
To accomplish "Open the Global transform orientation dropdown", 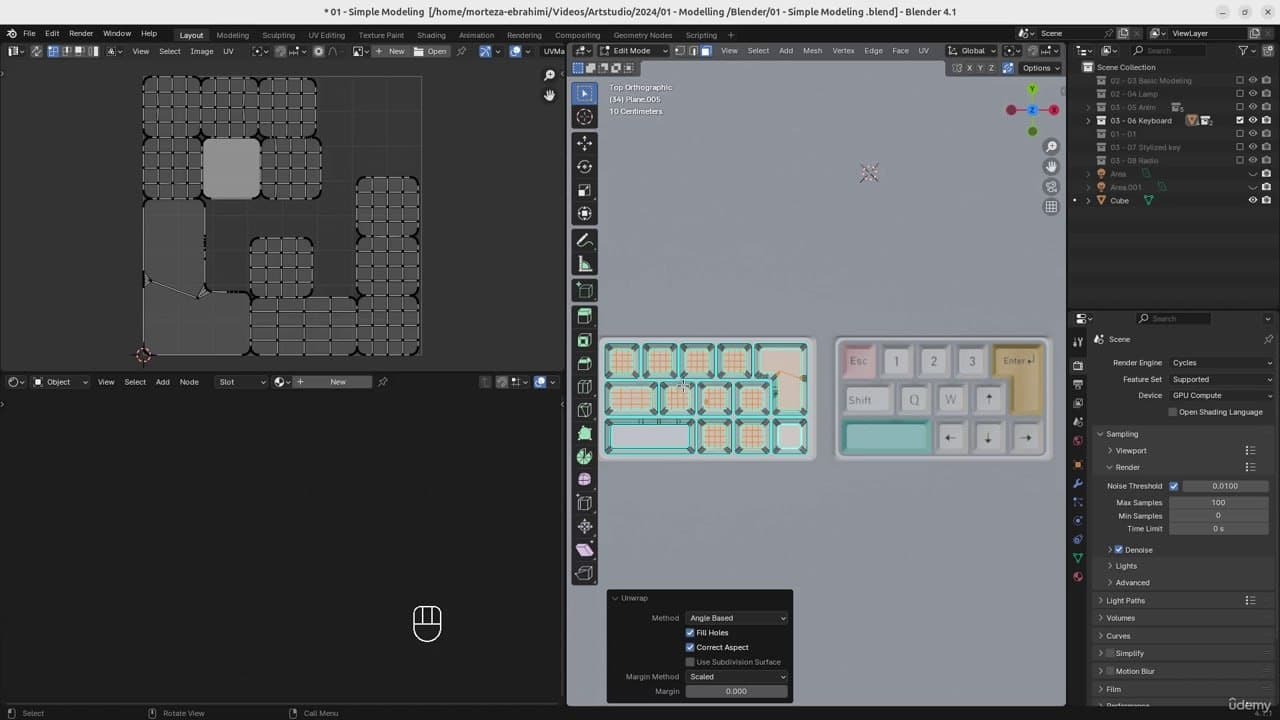I will 972,51.
